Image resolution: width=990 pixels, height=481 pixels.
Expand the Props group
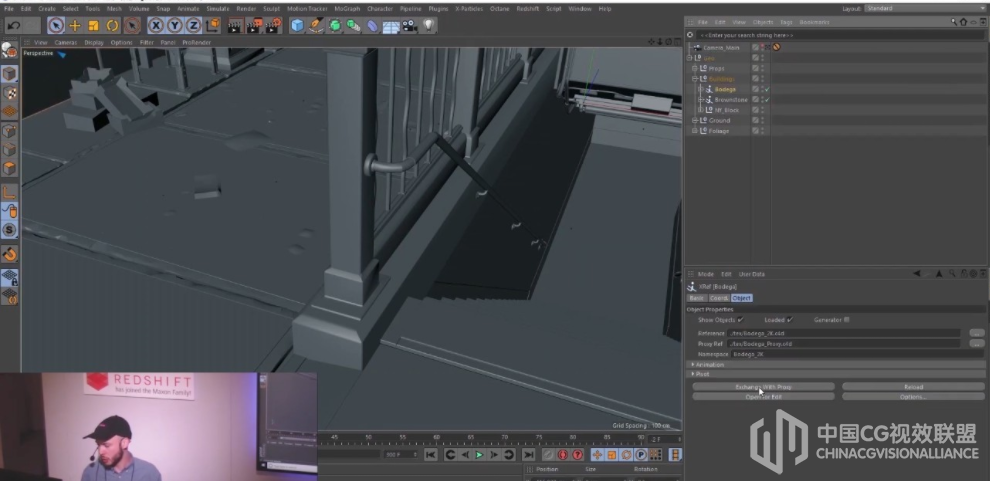click(x=695, y=68)
